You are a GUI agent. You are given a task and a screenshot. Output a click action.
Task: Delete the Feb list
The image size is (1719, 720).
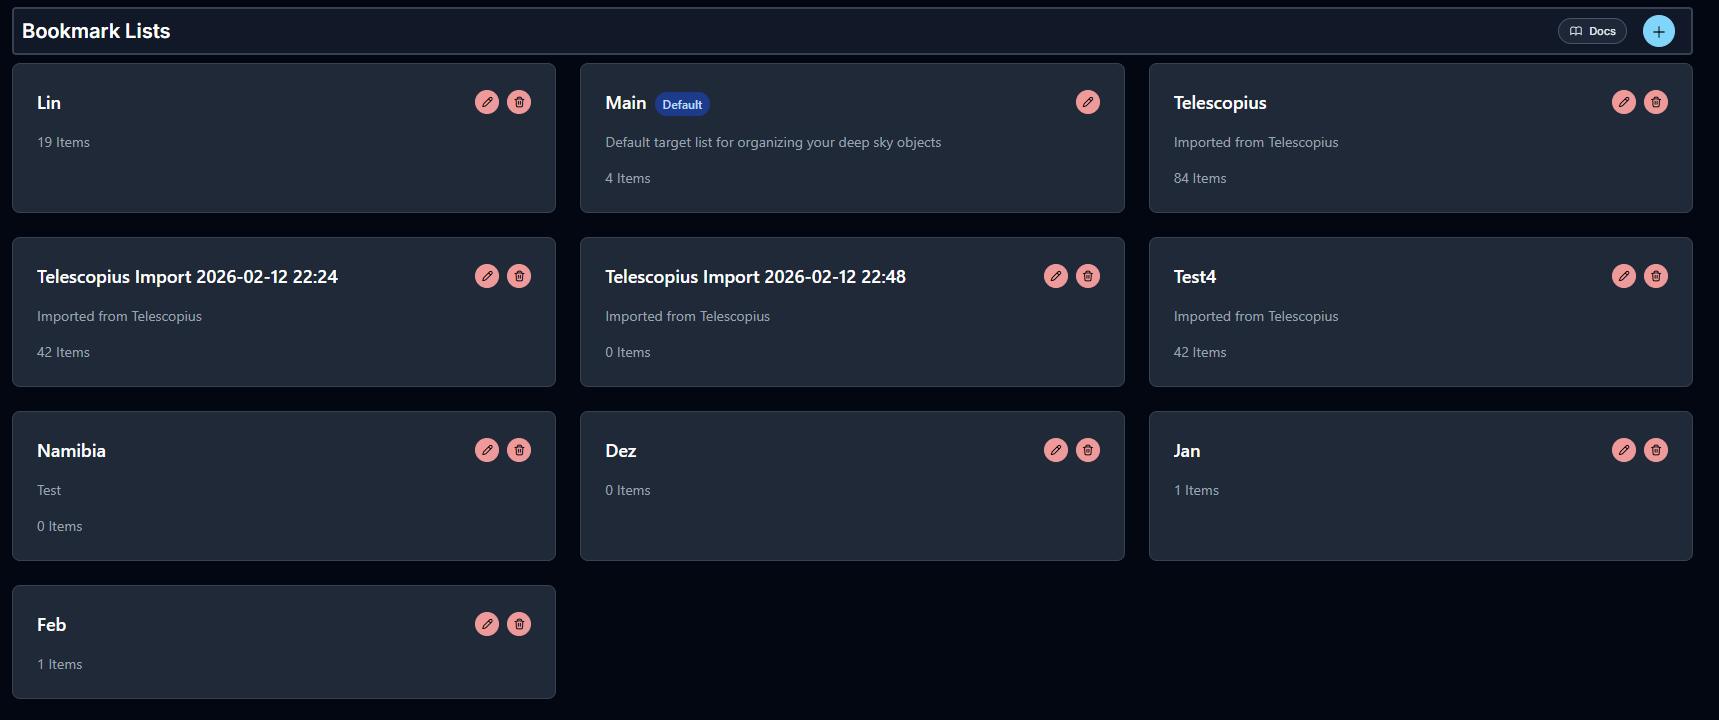[519, 624]
